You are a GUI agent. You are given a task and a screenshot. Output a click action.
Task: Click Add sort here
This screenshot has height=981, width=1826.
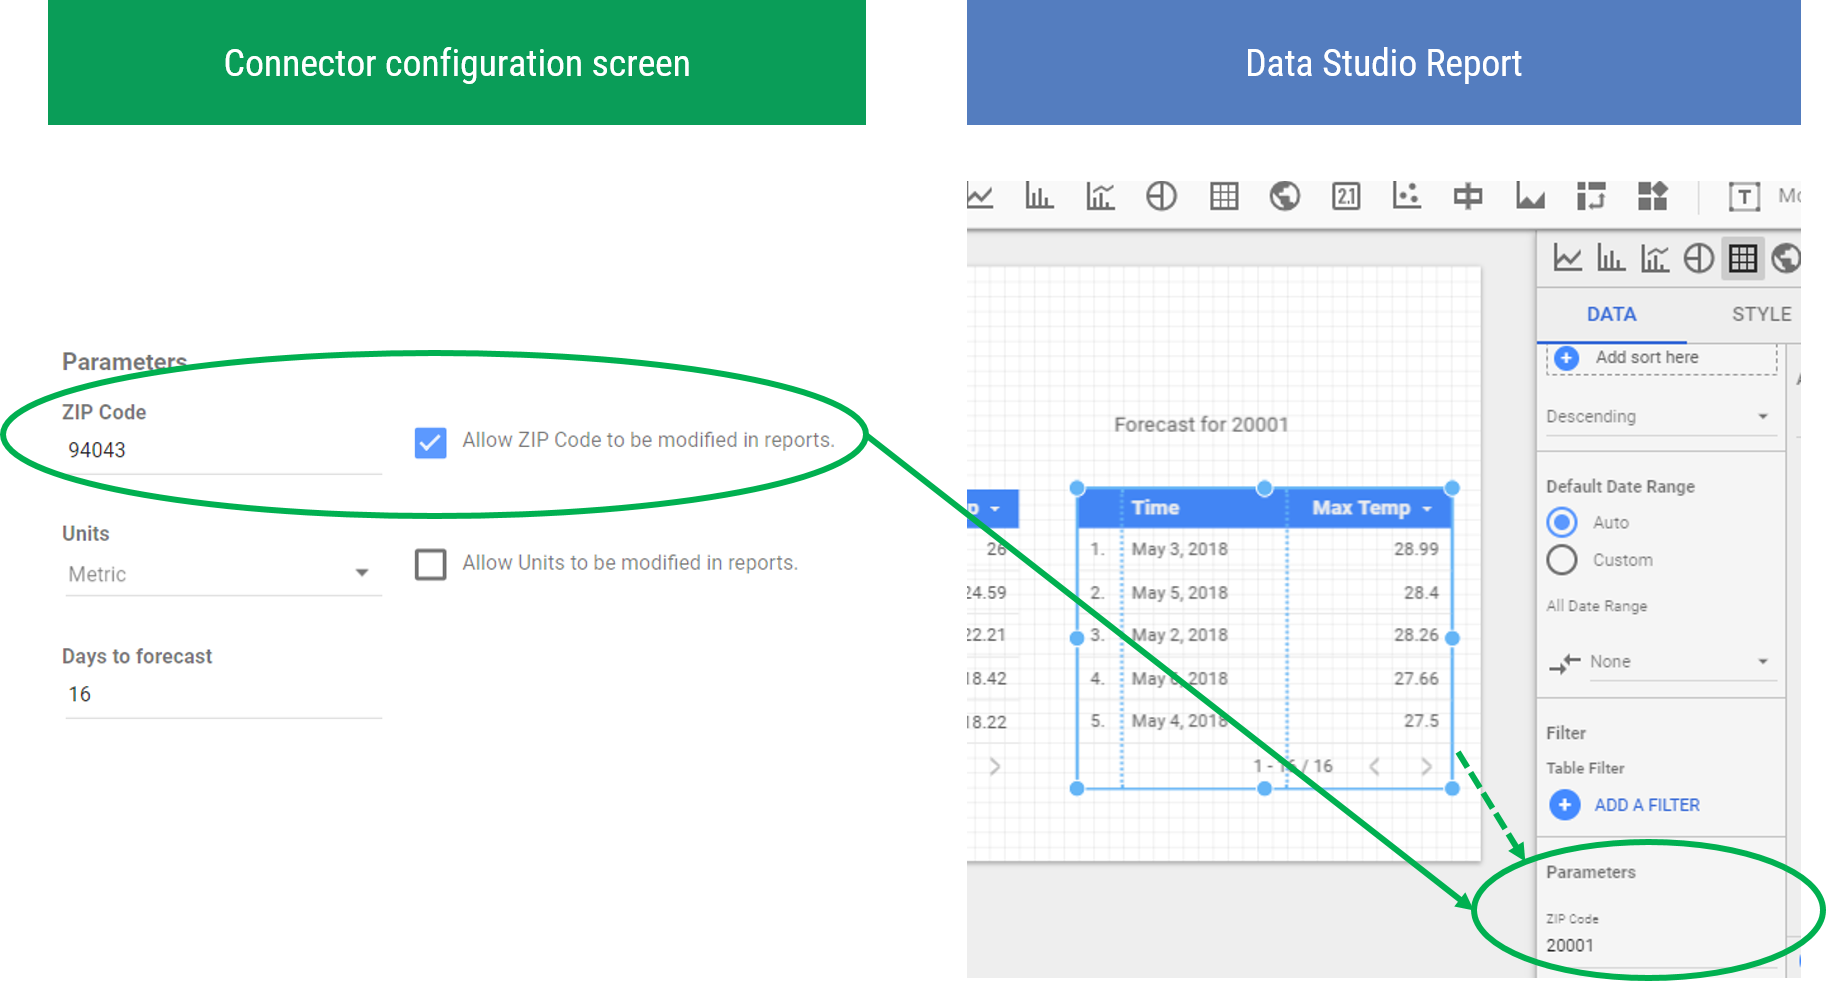pyautogui.click(x=1646, y=357)
